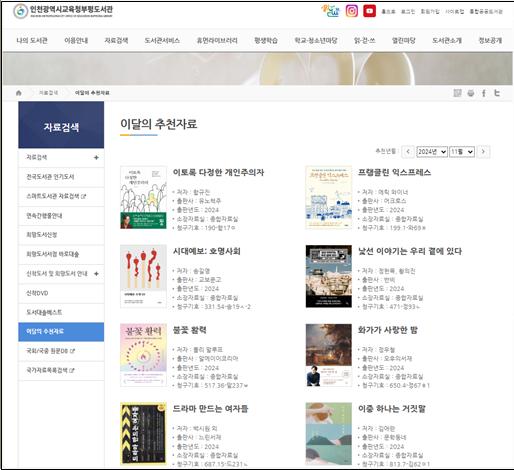This screenshot has height=470, width=514.
Task: Open title 이중 하나는 거짓말
Action: pos(392,409)
